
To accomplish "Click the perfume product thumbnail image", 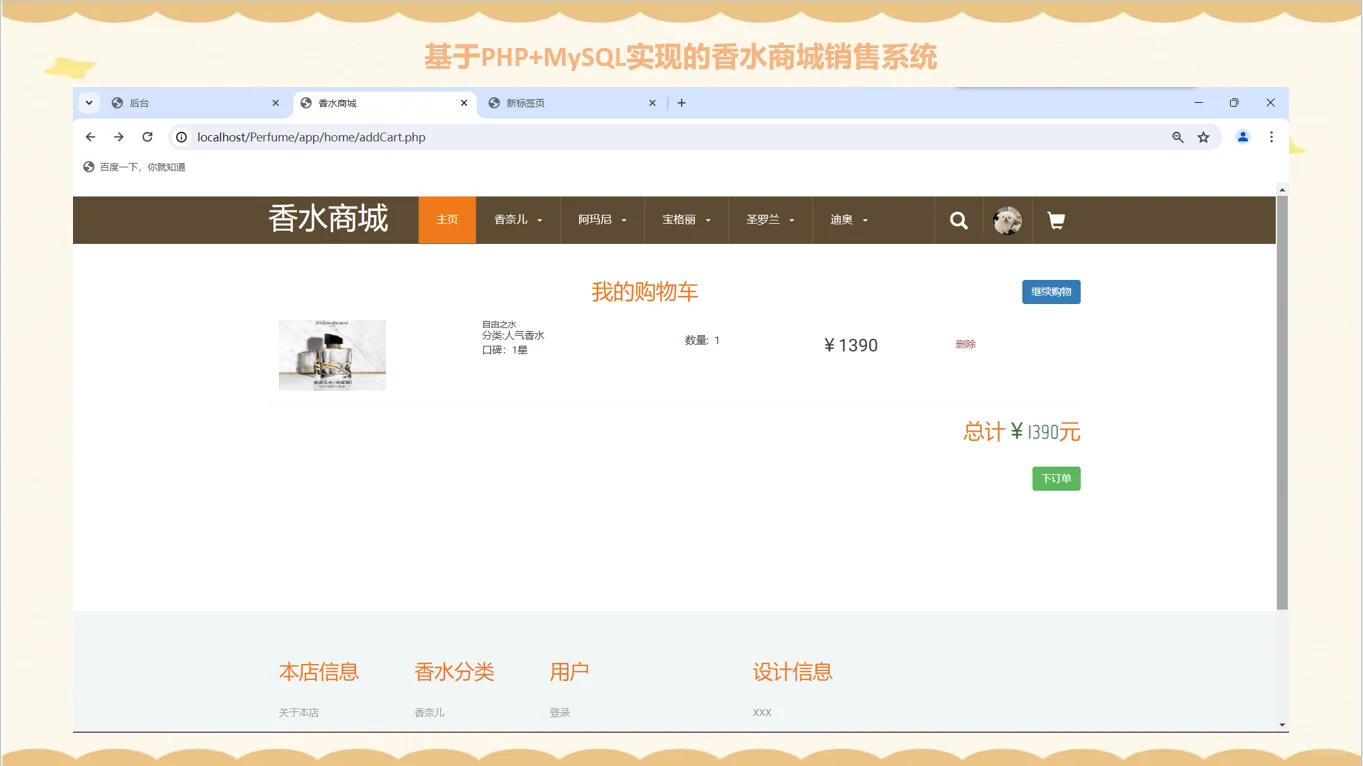I will point(332,355).
